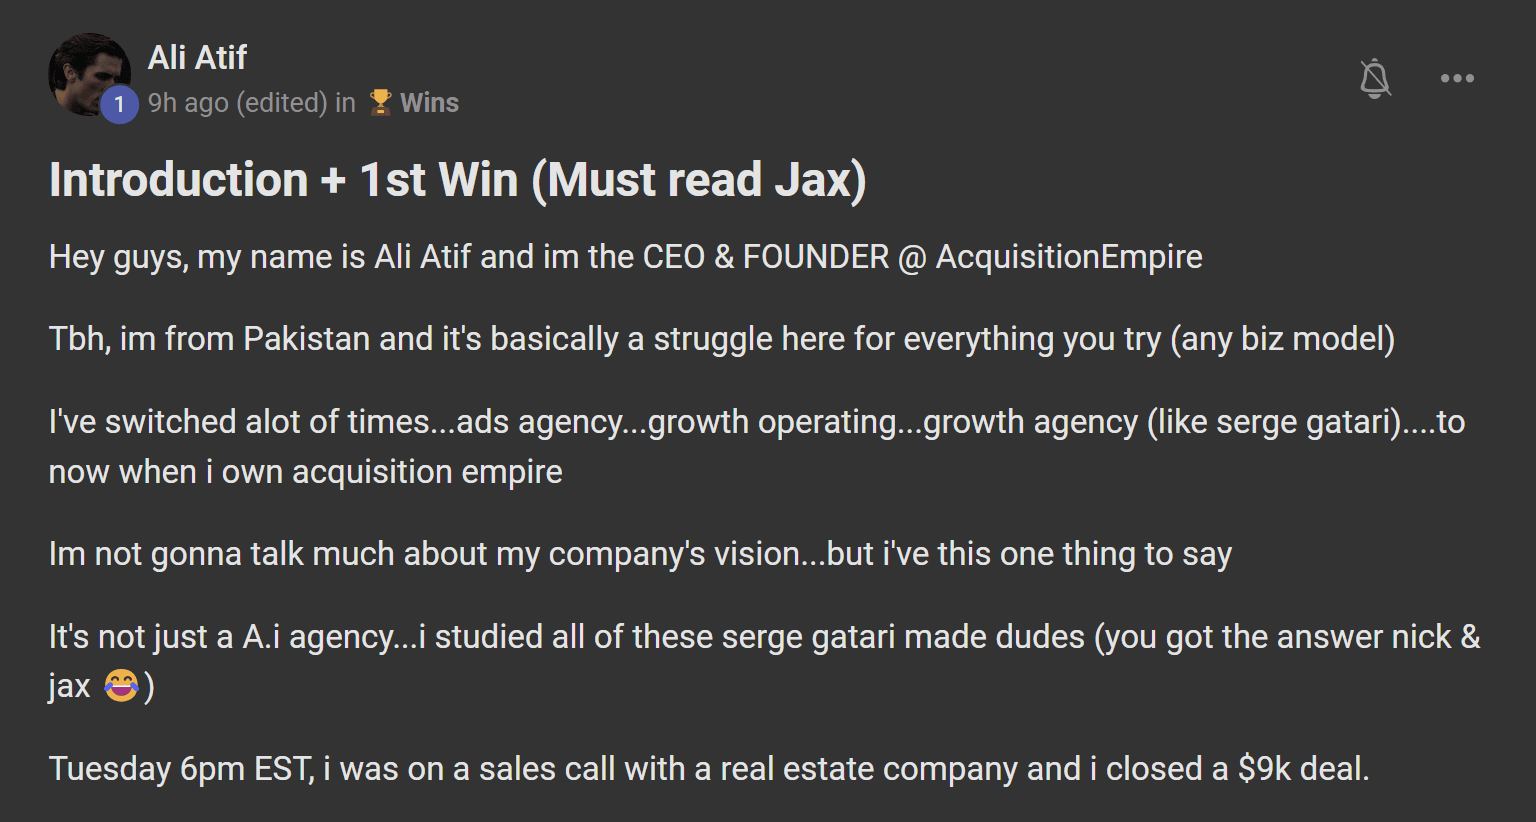Viewport: 1536px width, 822px height.
Task: Click the "It's not just a A.i agency" line
Action: (764, 637)
